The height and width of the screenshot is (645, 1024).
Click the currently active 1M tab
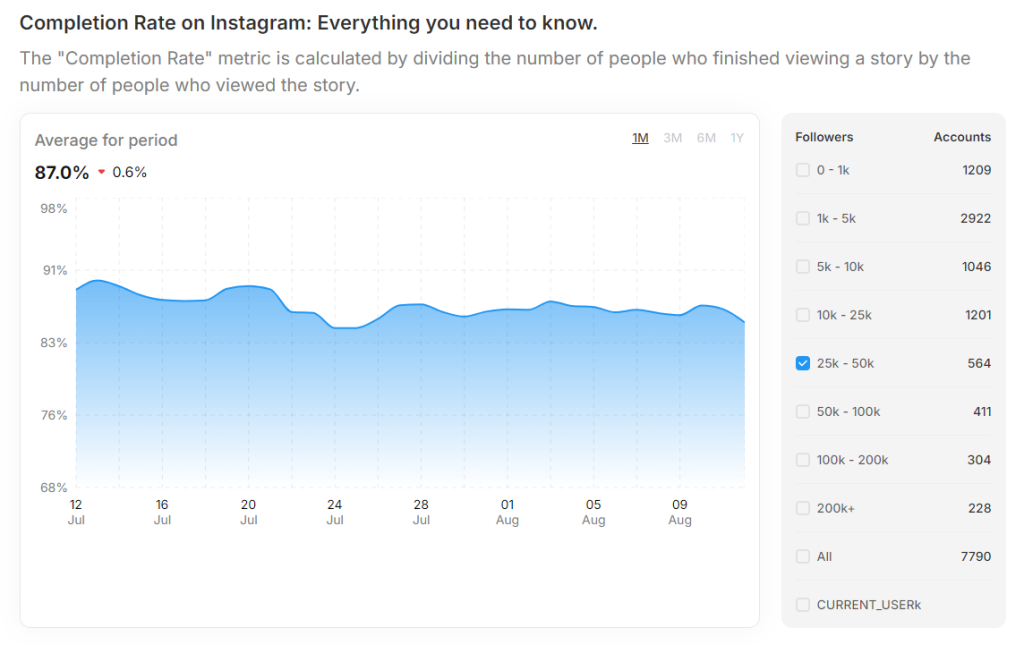click(x=641, y=138)
